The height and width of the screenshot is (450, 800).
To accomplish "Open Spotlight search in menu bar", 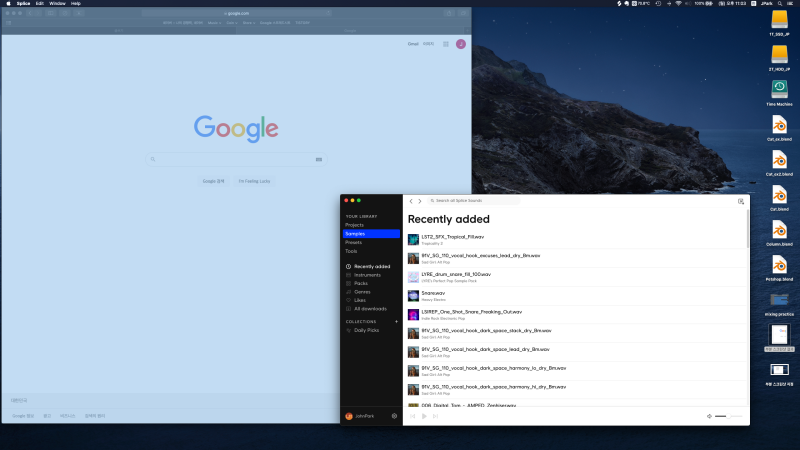I will pos(780,3).
